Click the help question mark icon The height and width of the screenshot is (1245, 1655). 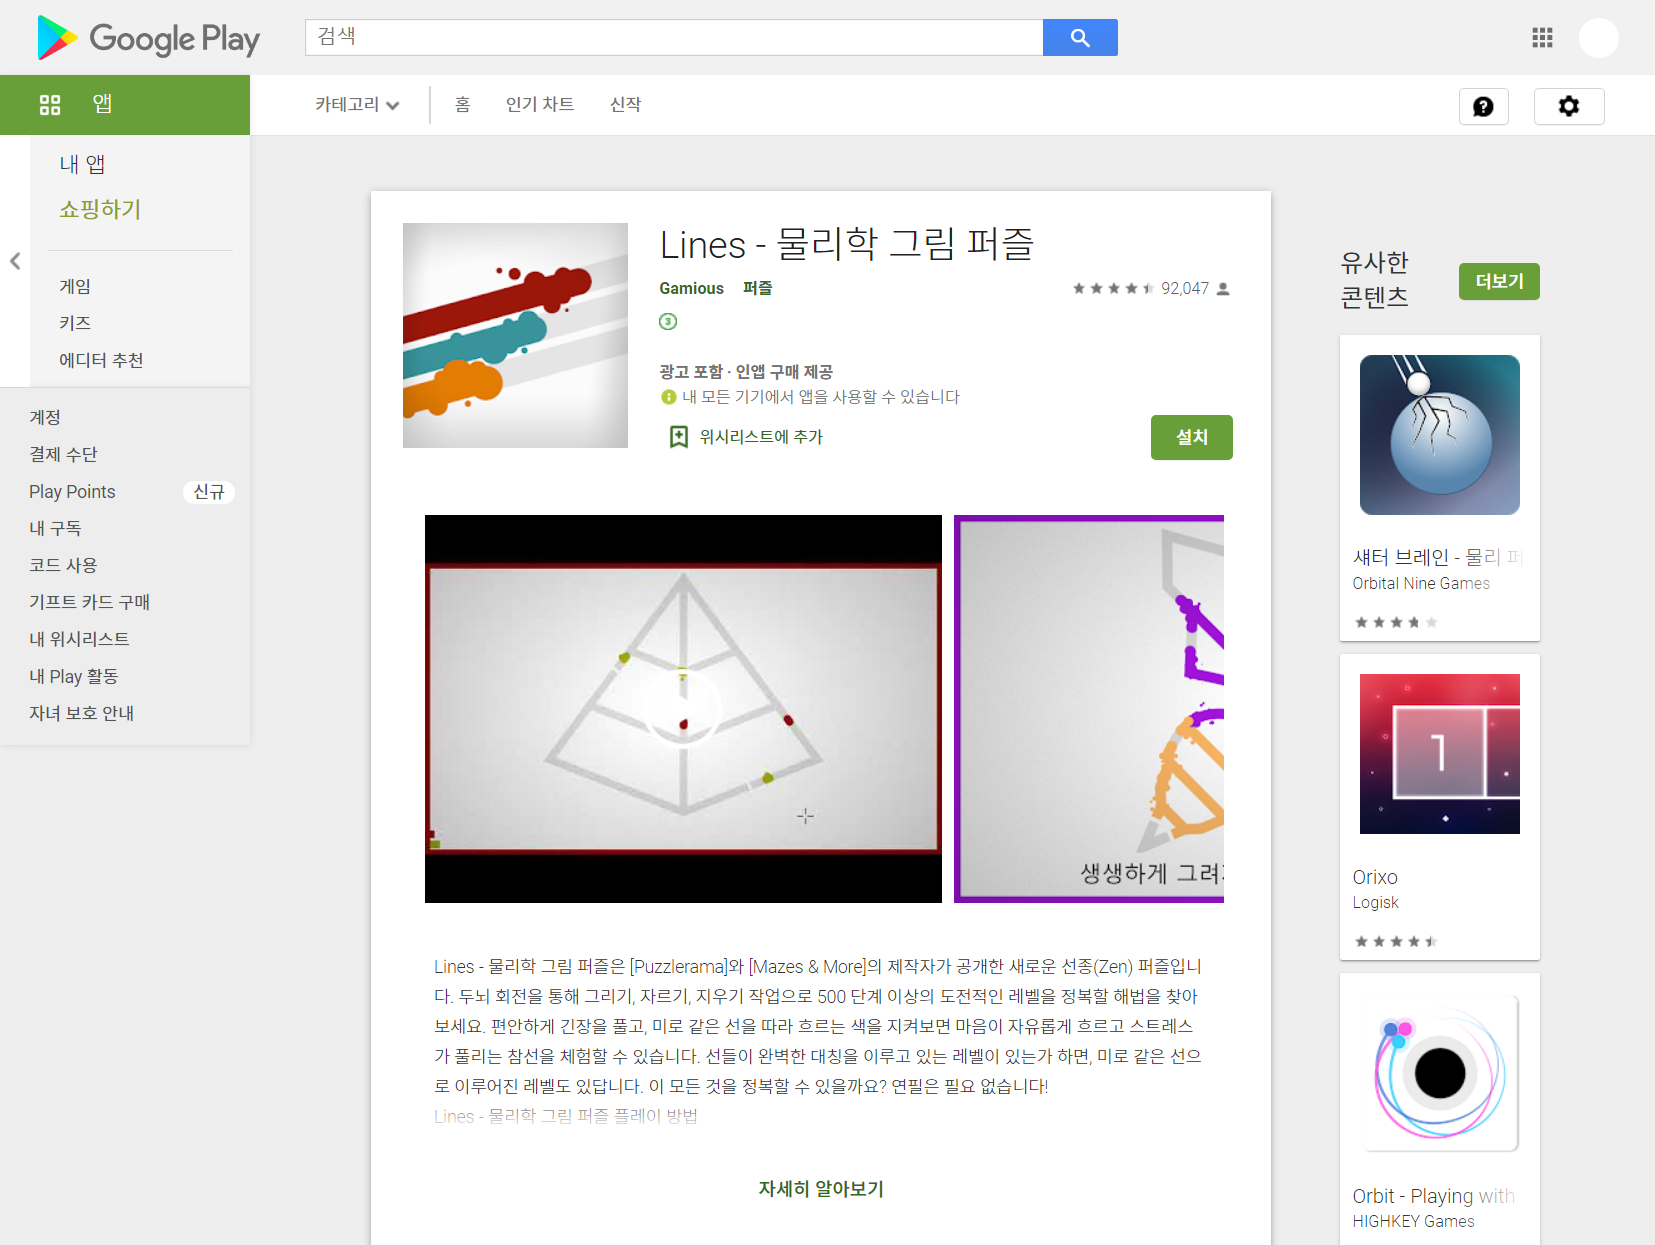pos(1483,106)
